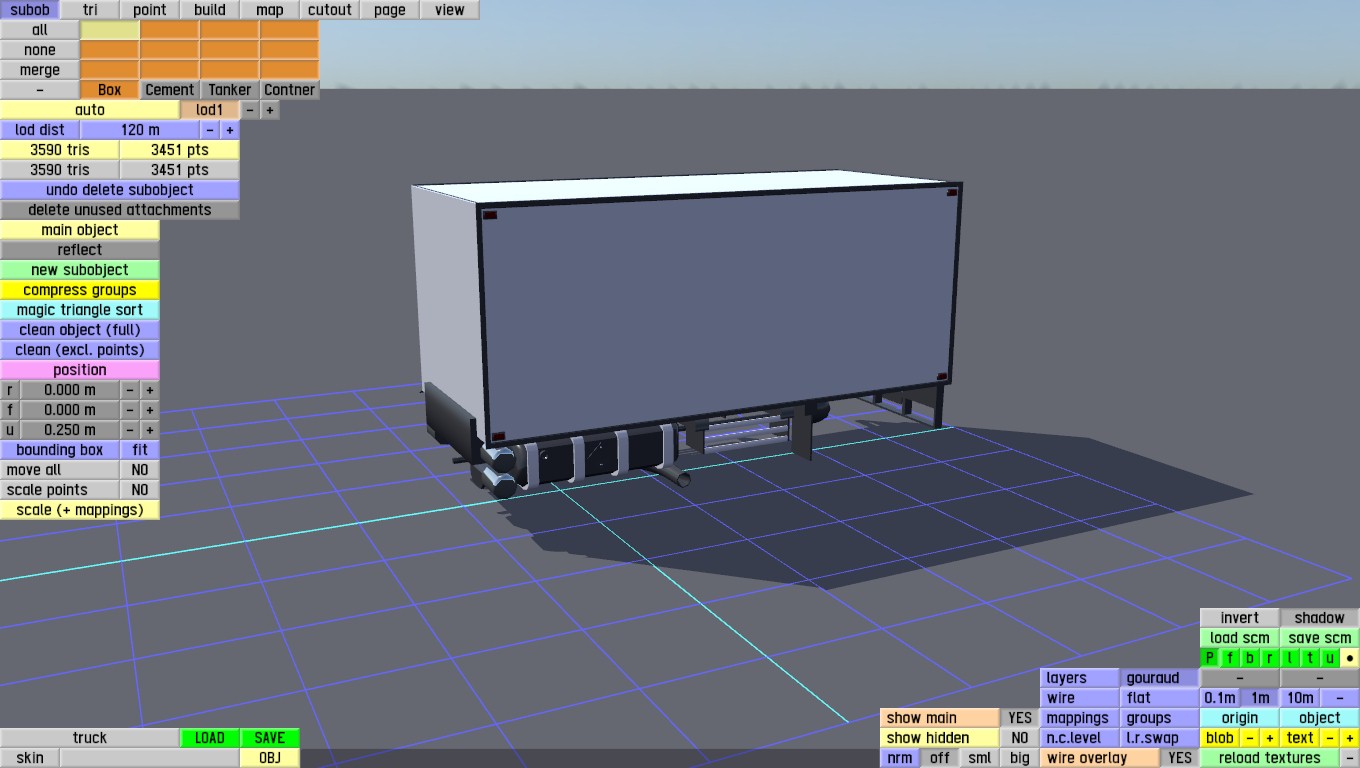Toggle the NO value beside scale points
This screenshot has height=768, width=1360.
[140, 490]
